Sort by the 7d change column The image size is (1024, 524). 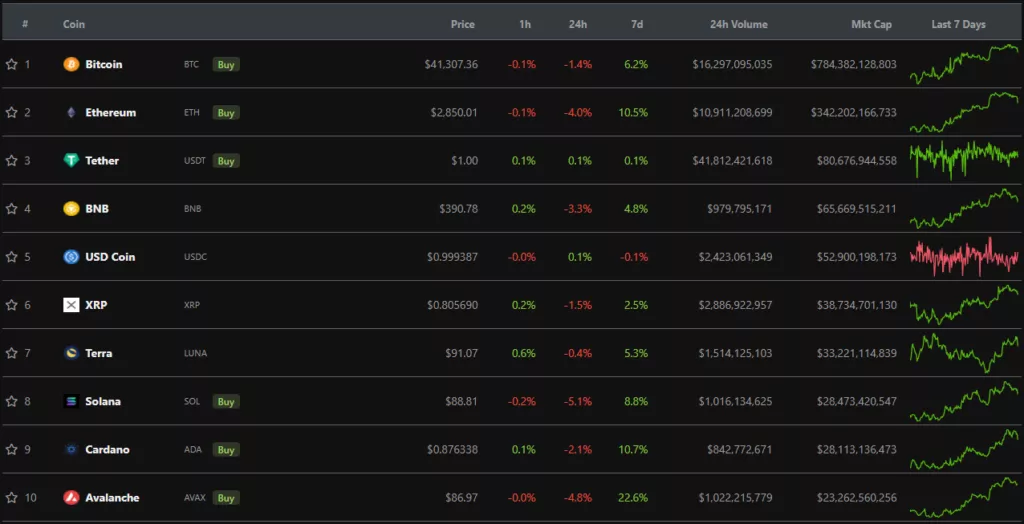tap(637, 24)
